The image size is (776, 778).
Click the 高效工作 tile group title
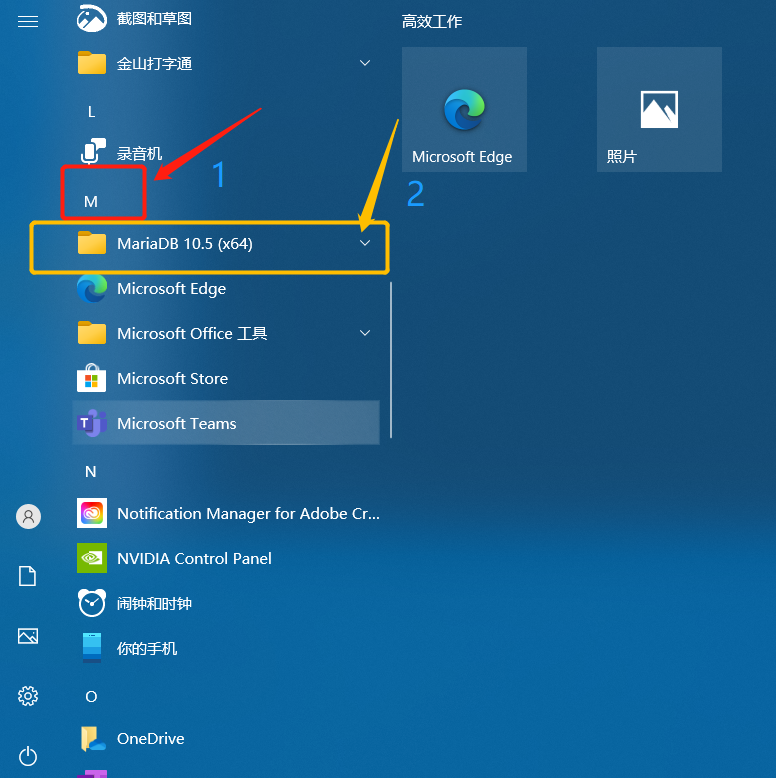click(x=432, y=21)
